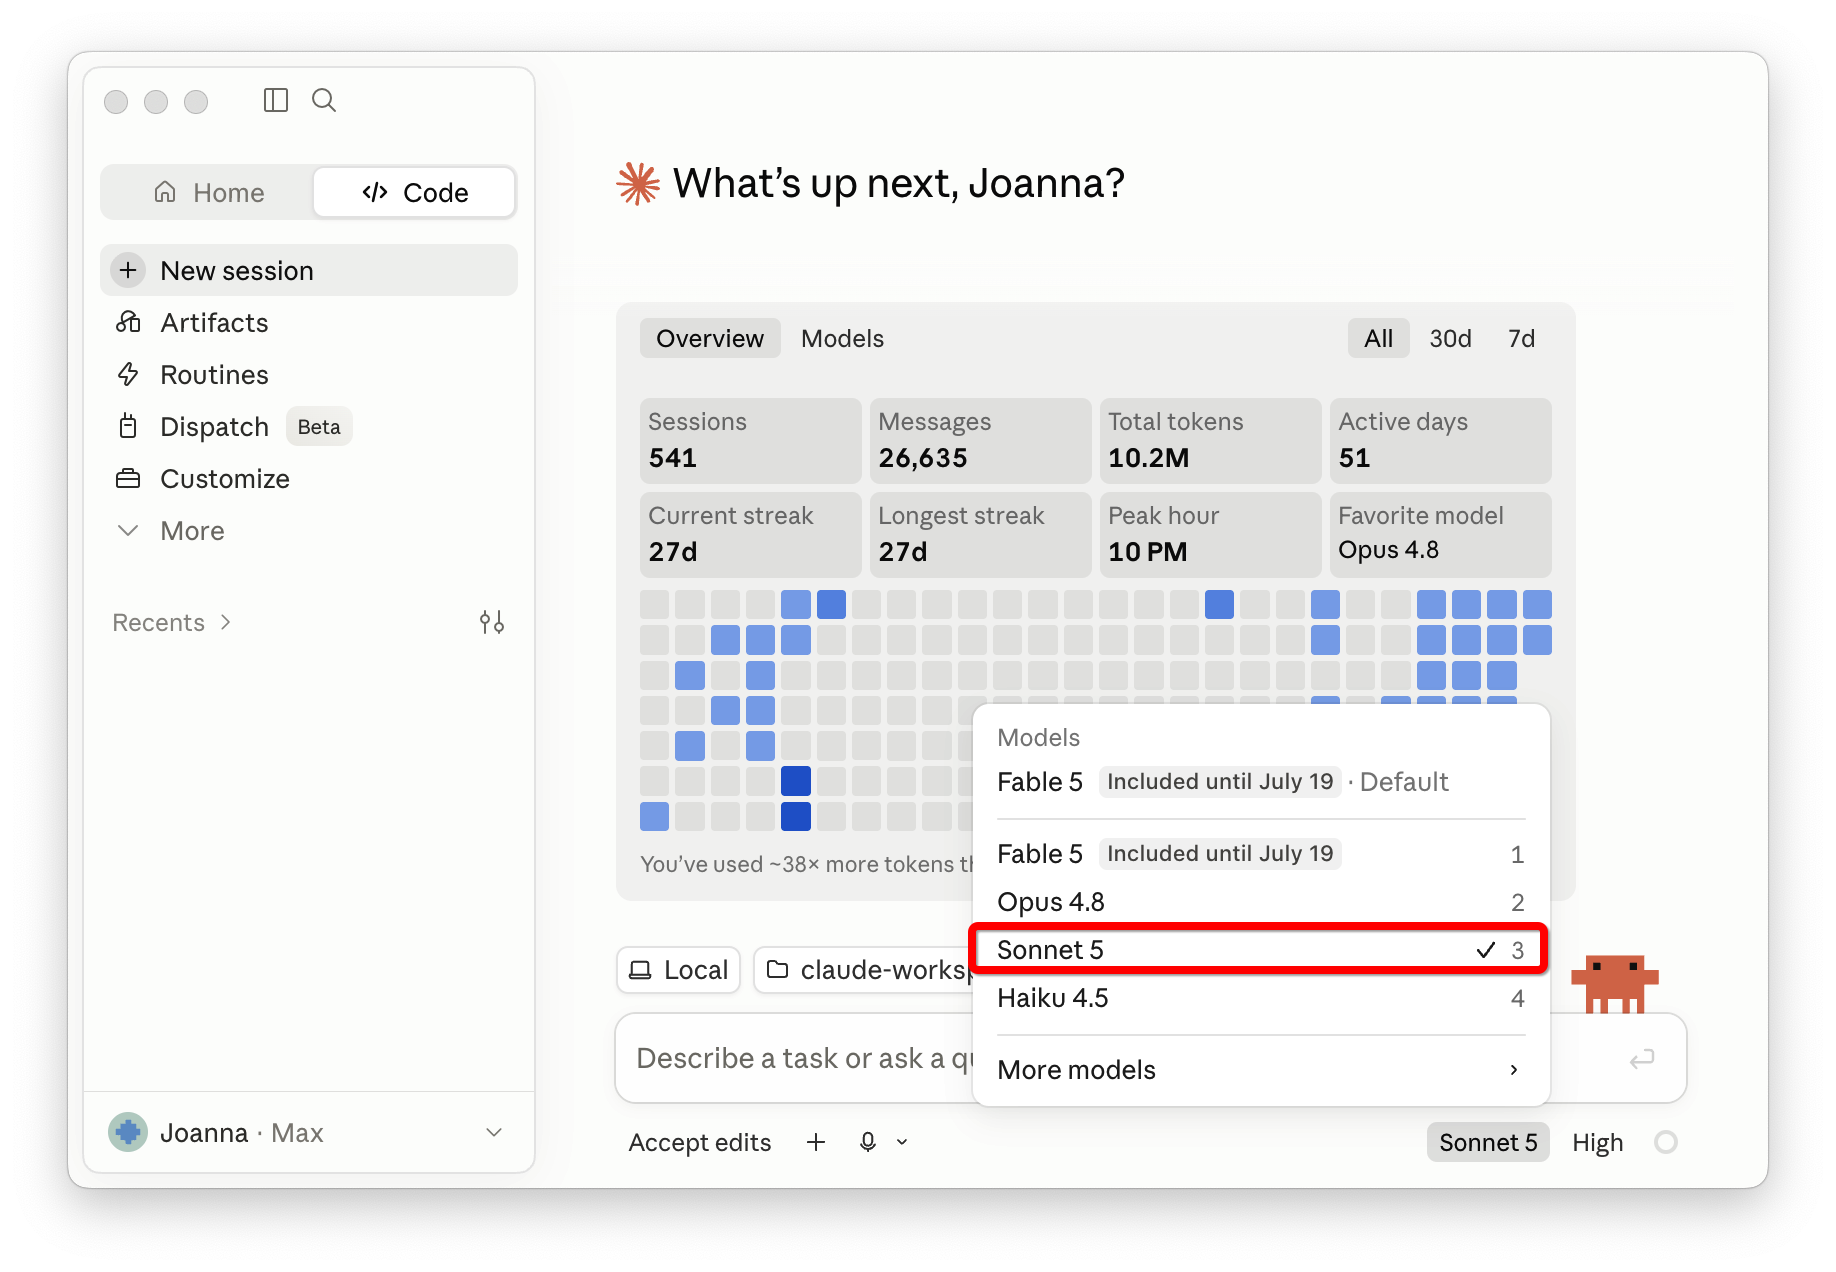
Task: Choose Opus 4.8 in the model menu
Action: click(x=1260, y=901)
